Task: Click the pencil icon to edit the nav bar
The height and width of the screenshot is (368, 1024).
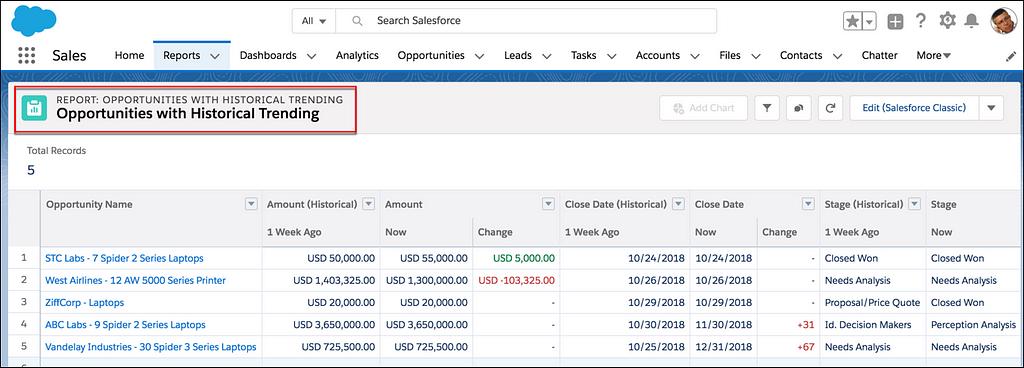Action: click(x=1010, y=56)
